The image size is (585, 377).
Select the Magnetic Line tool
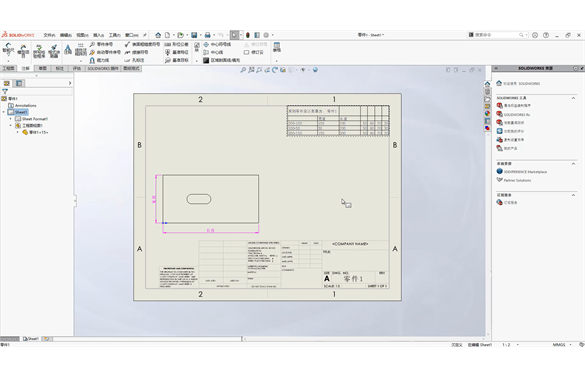pyautogui.click(x=99, y=60)
